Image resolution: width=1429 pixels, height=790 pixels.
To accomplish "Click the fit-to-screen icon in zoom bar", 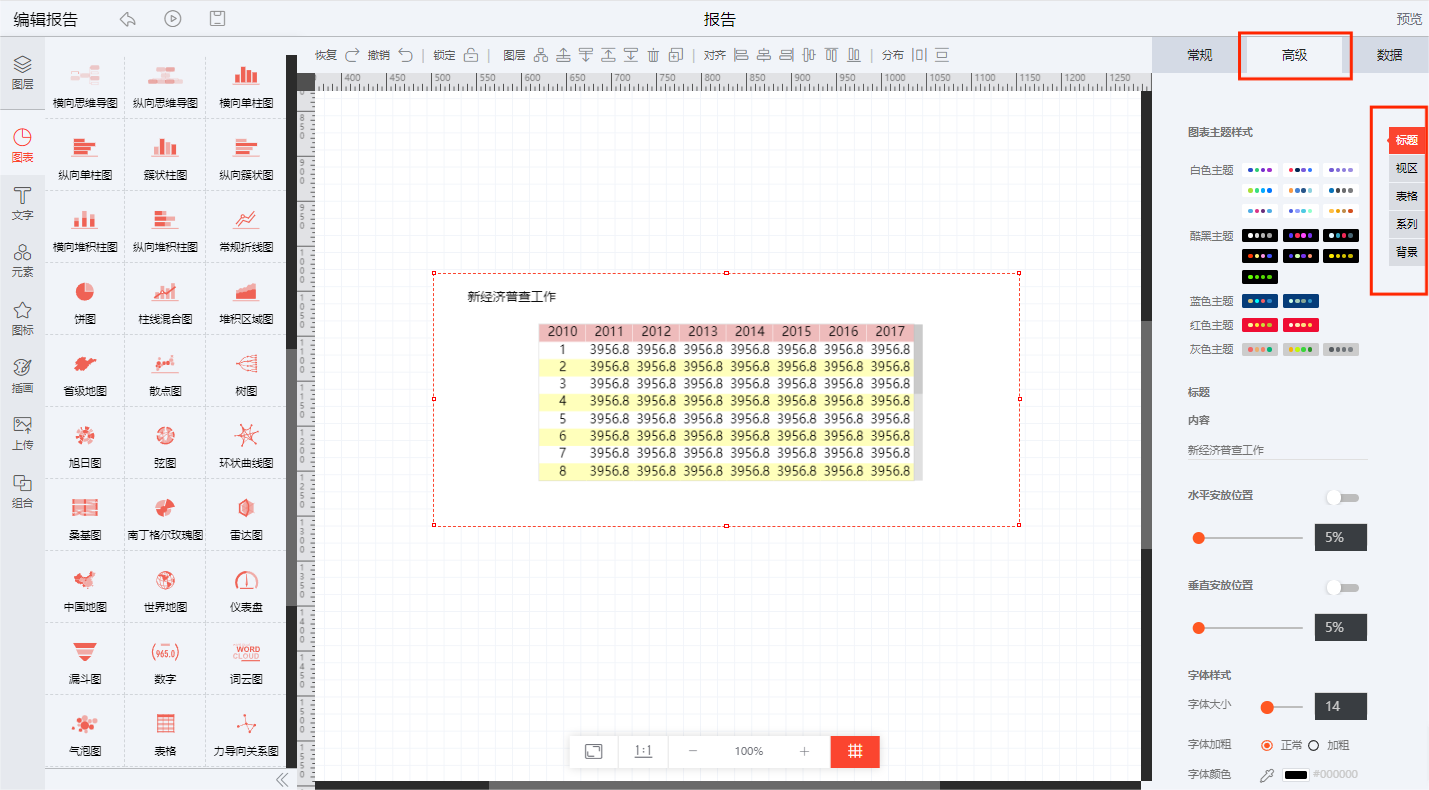I will click(593, 751).
